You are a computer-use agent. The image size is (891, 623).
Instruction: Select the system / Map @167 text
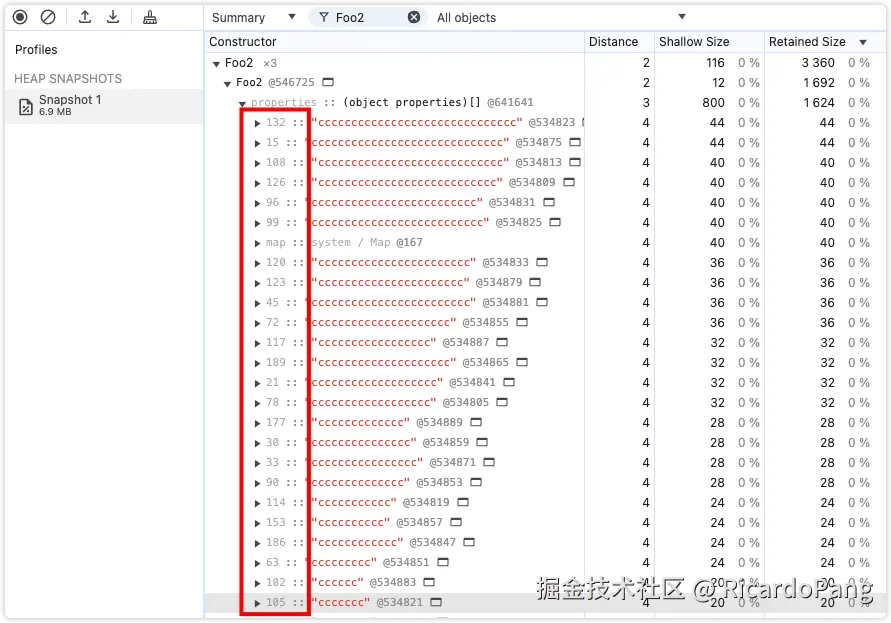367,242
